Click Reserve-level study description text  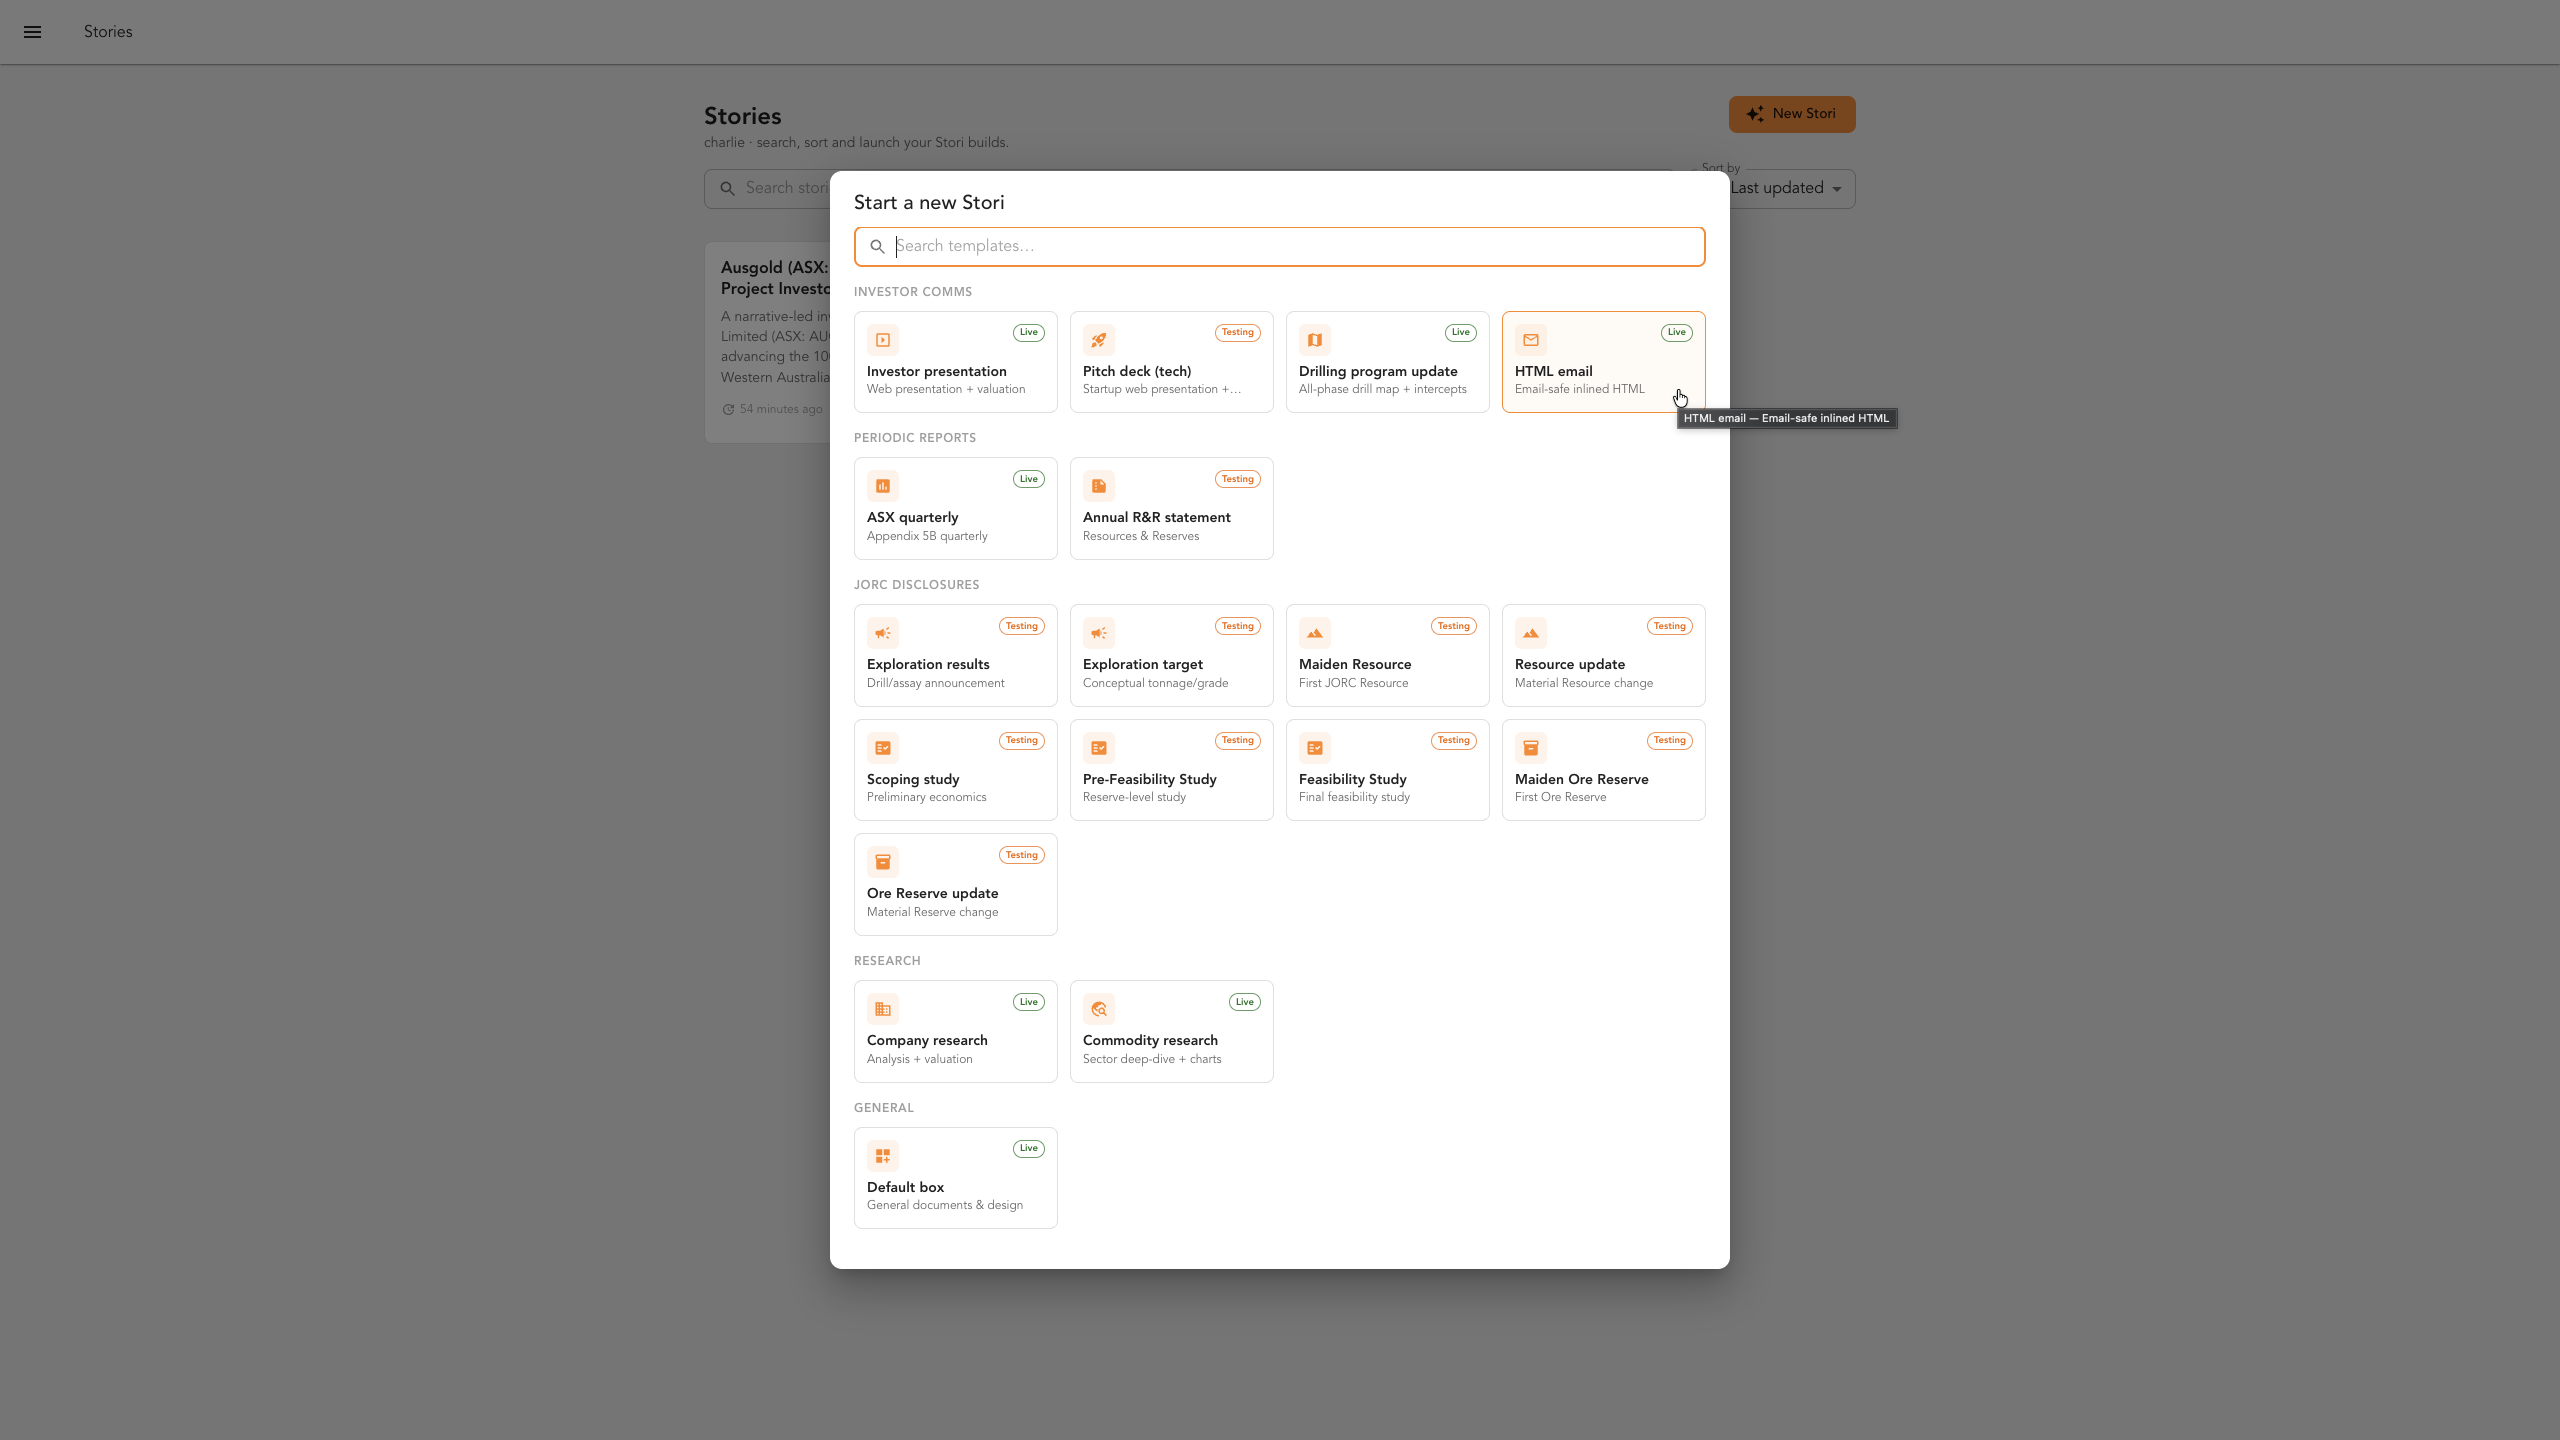1134,797
